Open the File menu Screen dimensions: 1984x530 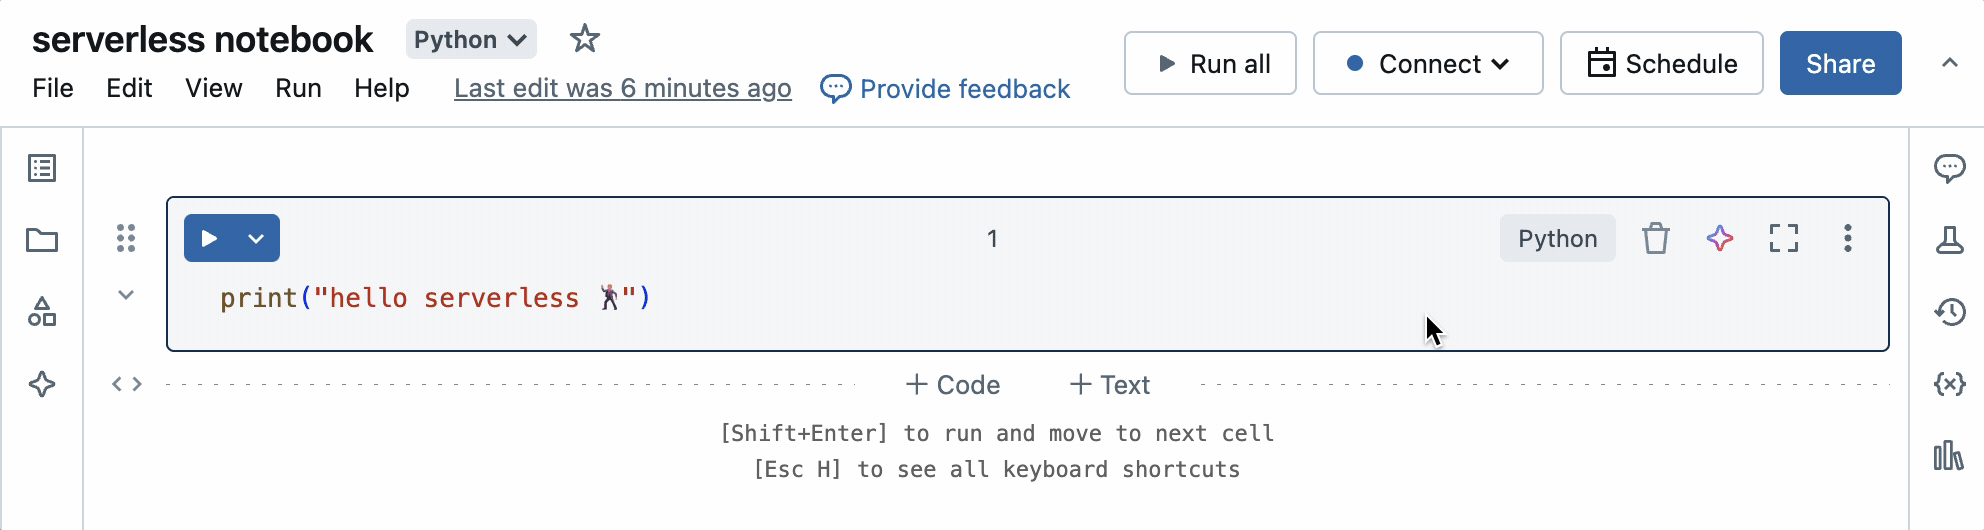[x=52, y=88]
